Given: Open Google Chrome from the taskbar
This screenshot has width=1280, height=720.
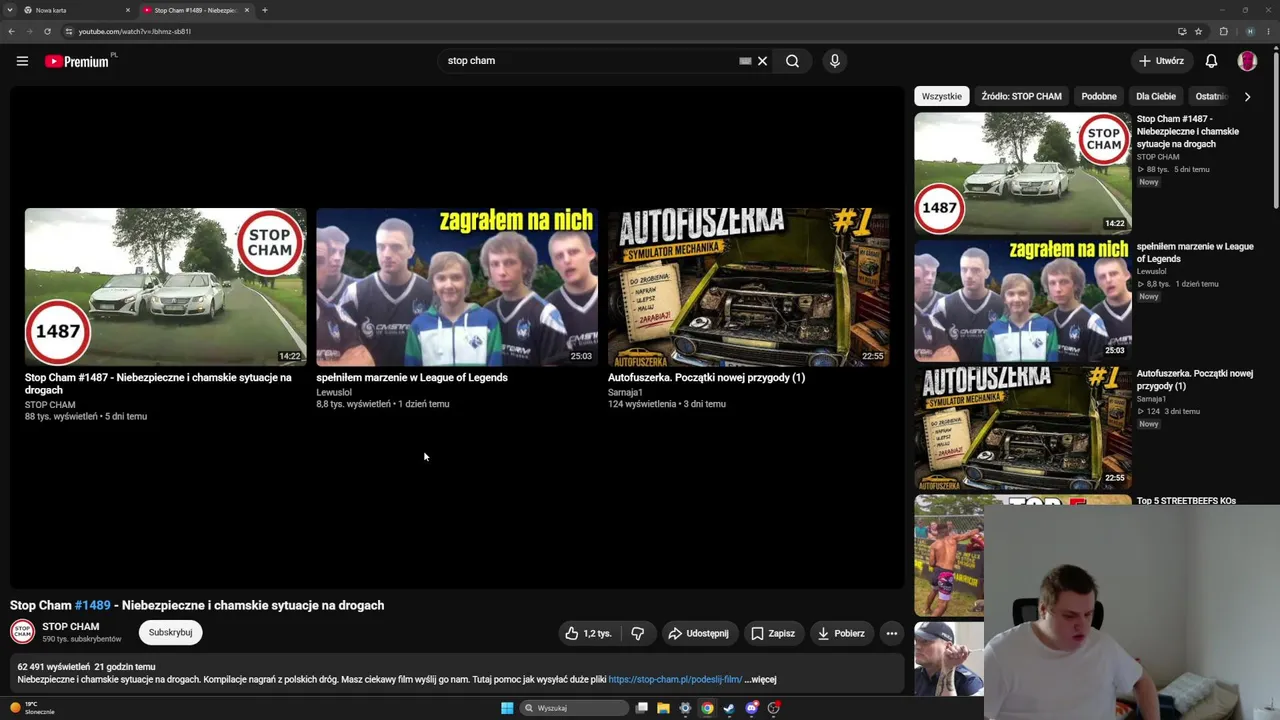Looking at the screenshot, I should [707, 708].
